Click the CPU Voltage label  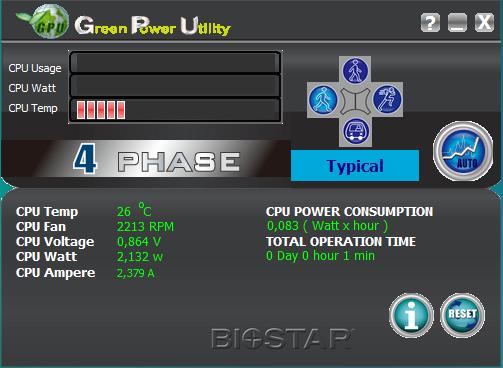tap(55, 242)
